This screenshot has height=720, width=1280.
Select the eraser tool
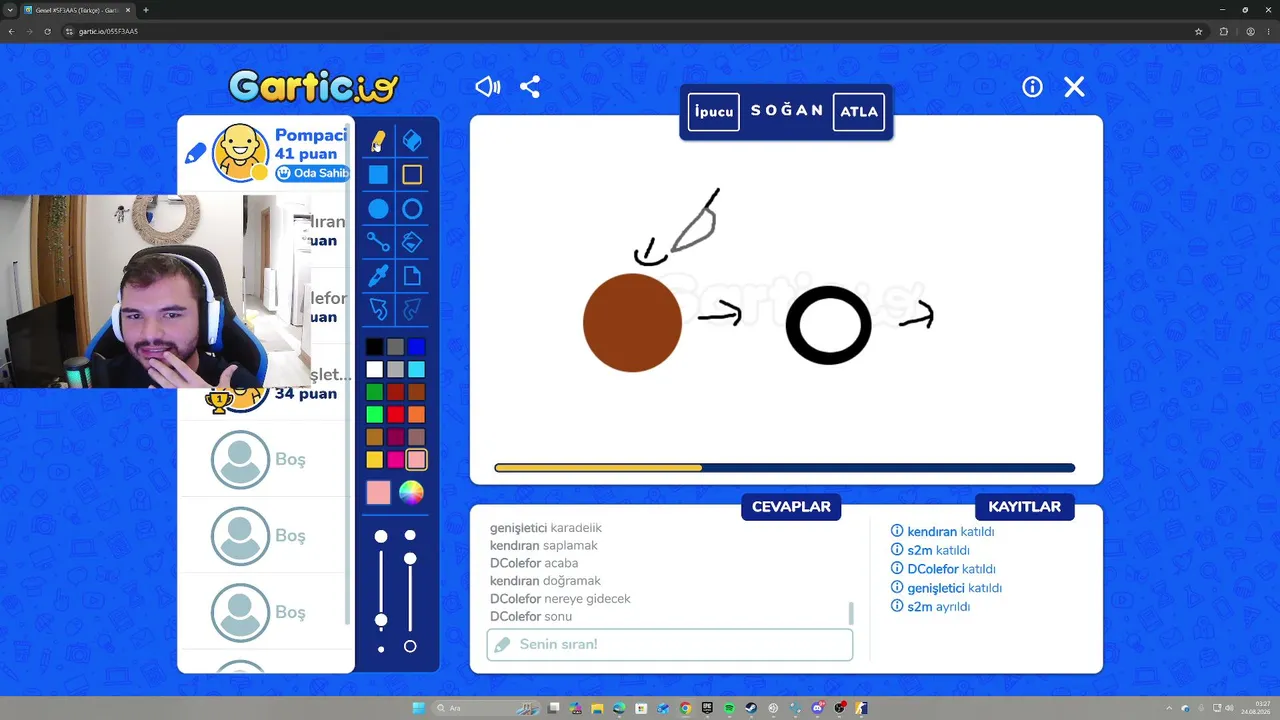coord(412,141)
